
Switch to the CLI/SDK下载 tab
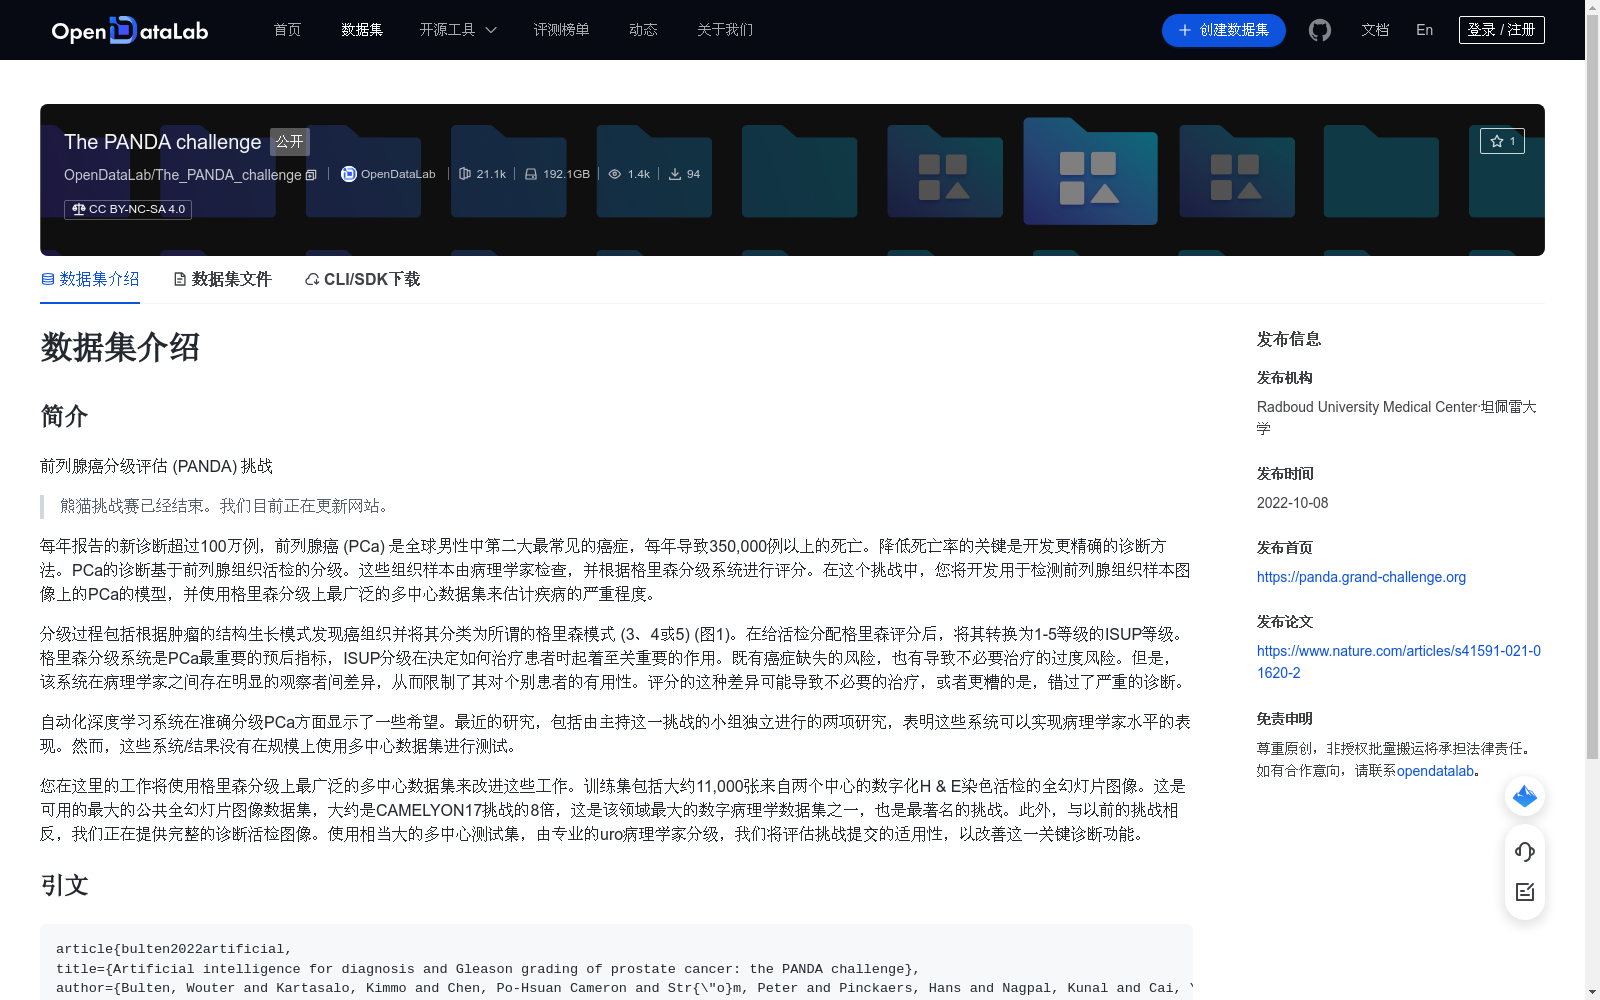362,279
